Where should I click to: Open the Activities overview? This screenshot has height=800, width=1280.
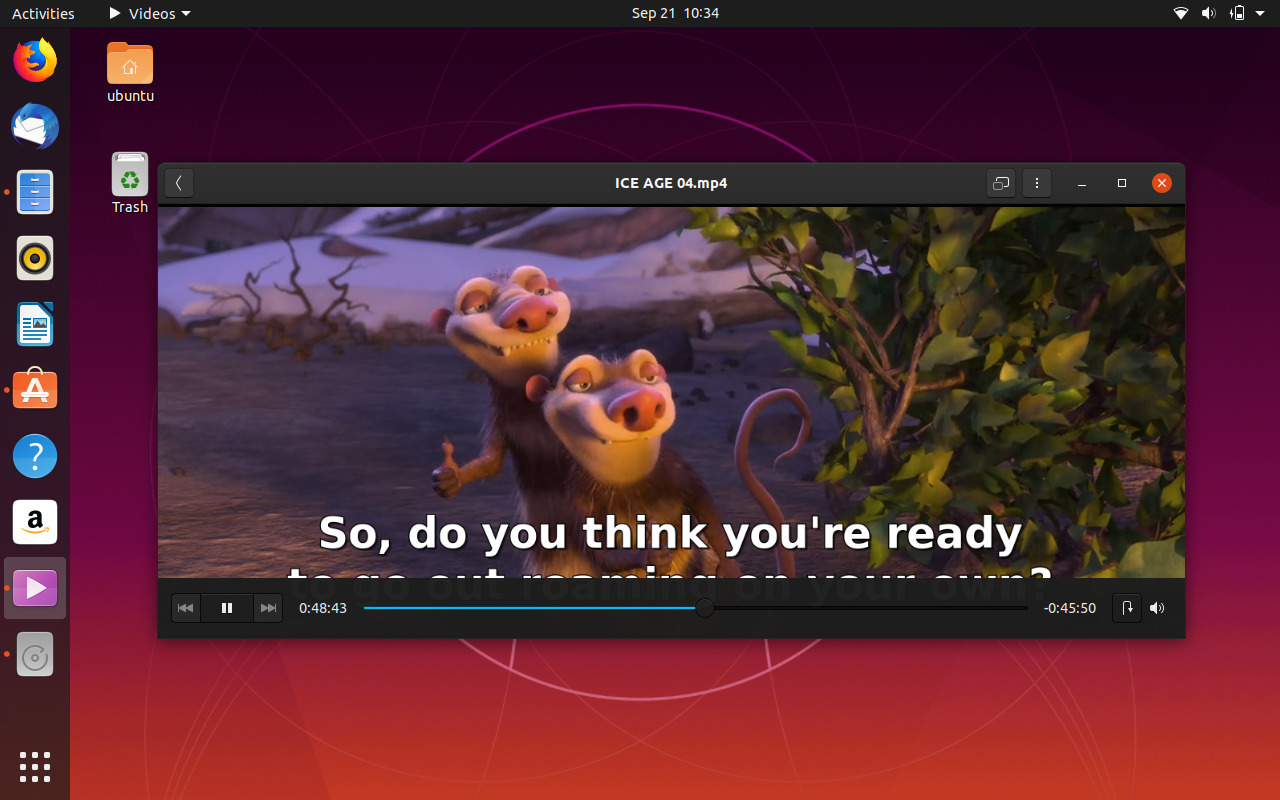click(43, 13)
